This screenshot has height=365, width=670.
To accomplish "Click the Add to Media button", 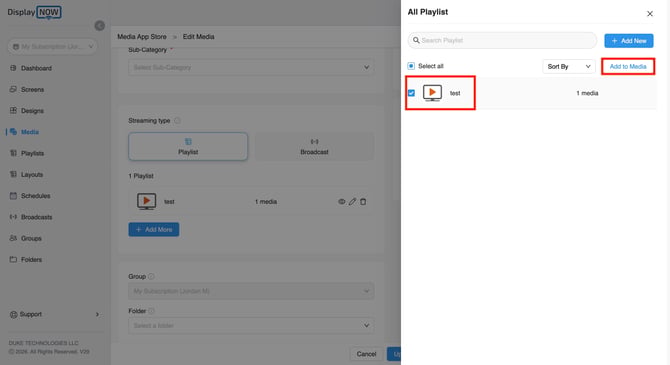I will tap(628, 66).
